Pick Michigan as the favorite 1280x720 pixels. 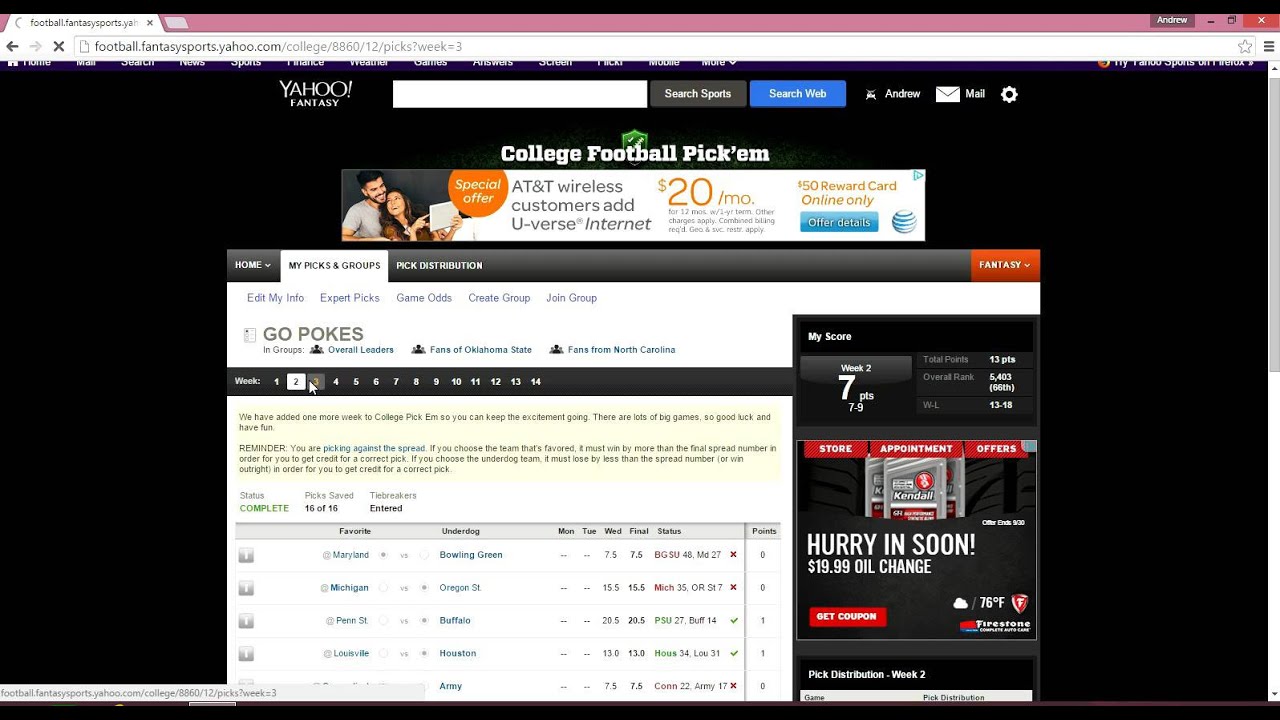(x=383, y=588)
